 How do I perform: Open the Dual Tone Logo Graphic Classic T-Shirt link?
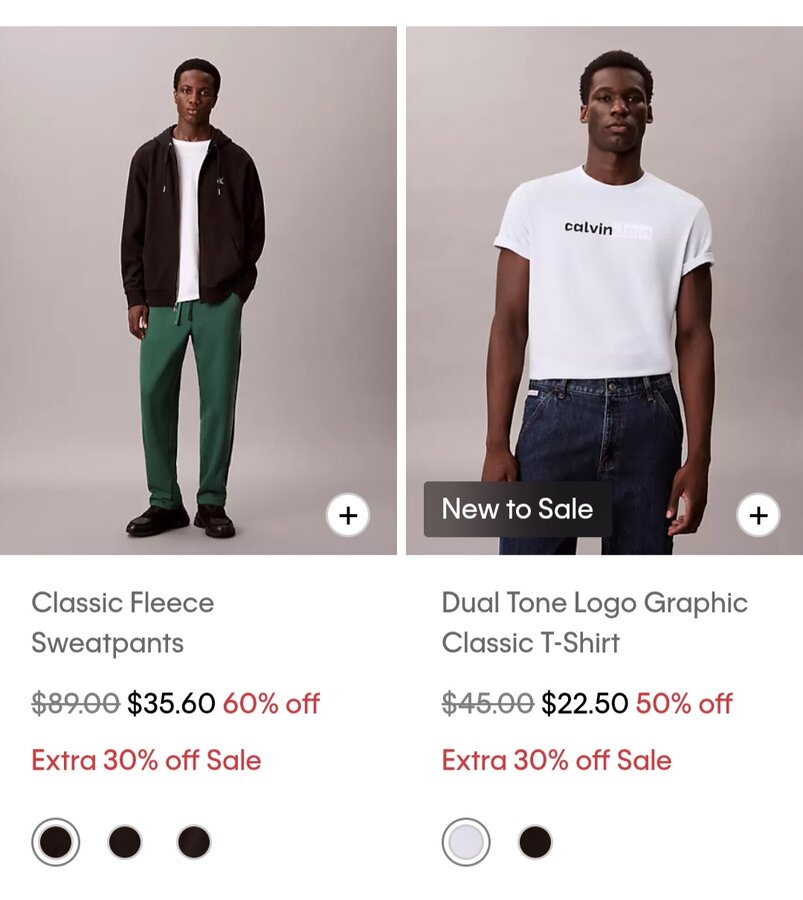pyautogui.click(x=595, y=623)
